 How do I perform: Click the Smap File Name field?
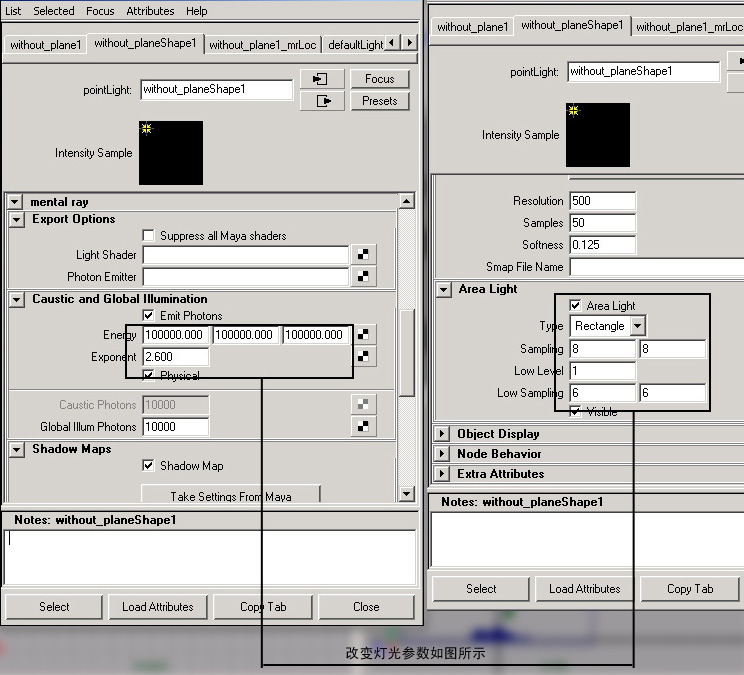tap(657, 267)
